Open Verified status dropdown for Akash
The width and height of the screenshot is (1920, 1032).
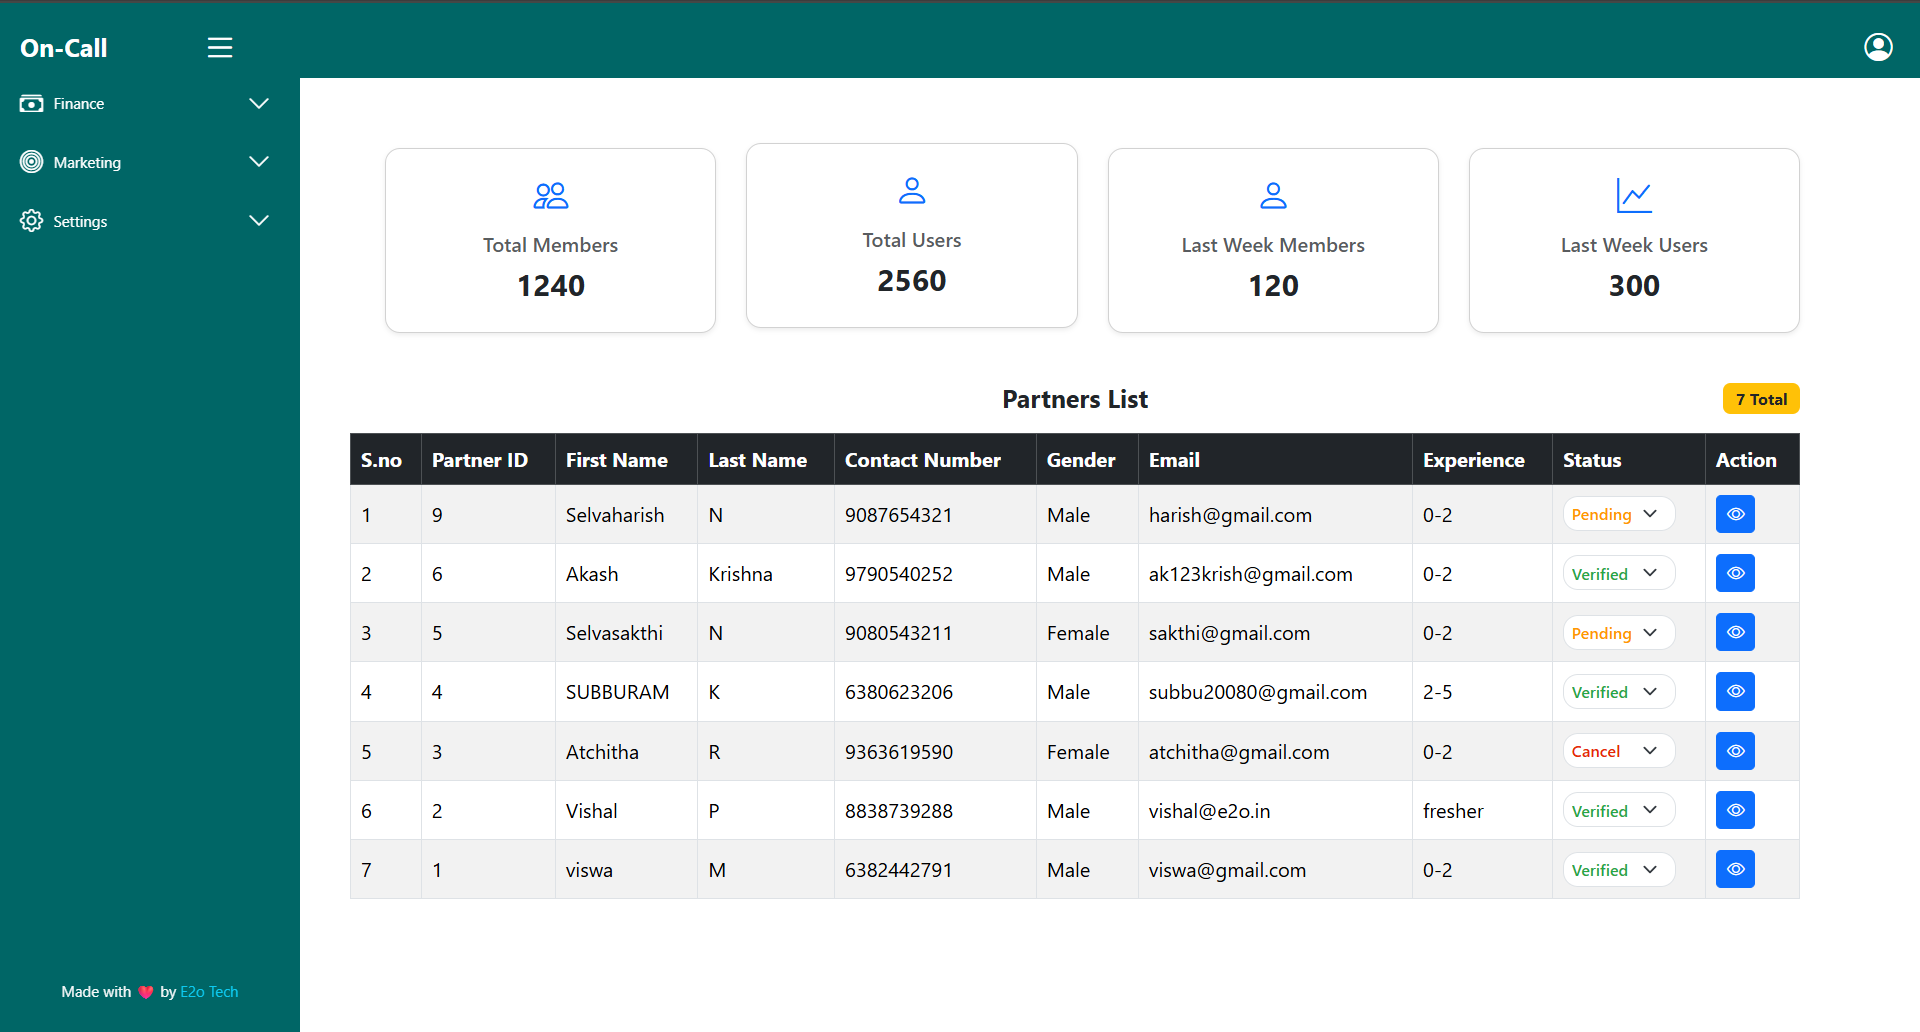(x=1617, y=574)
